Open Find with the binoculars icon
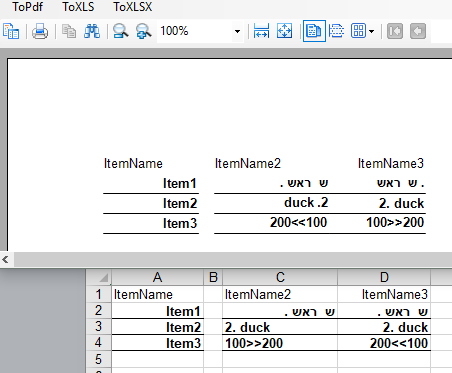Screen dimensions: 452x373 (x=92, y=31)
